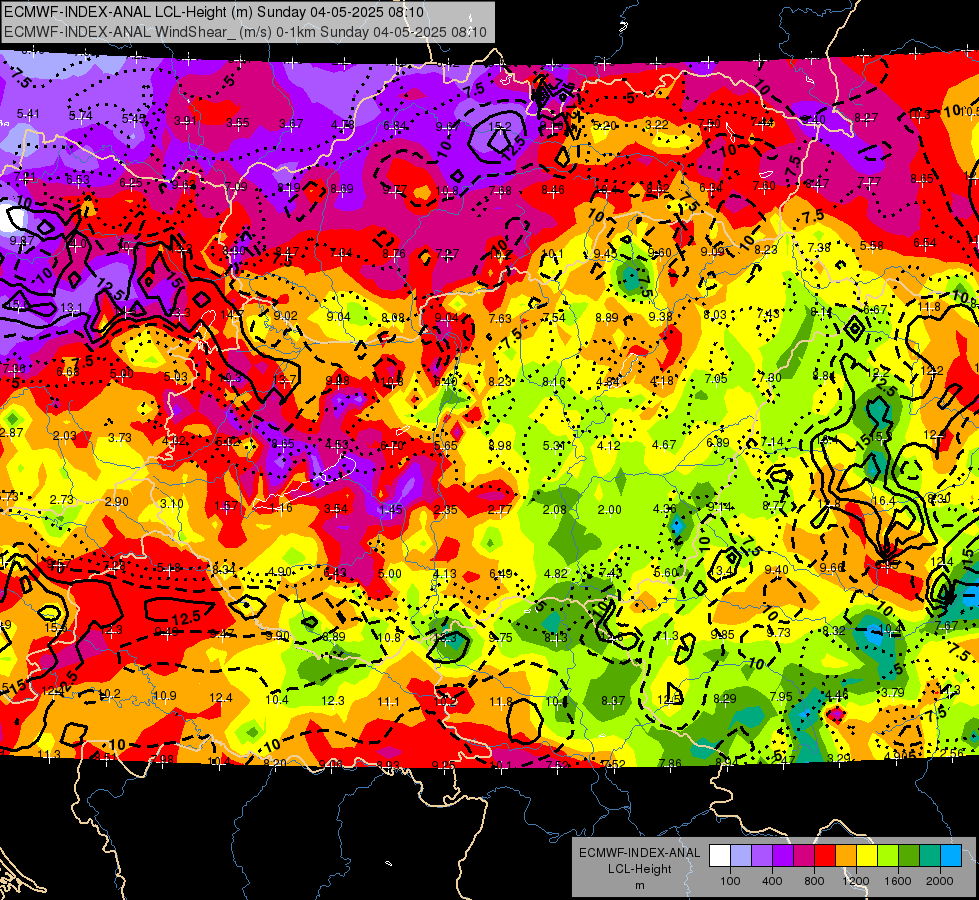Click the 10.9 grid value on the map

click(x=165, y=695)
